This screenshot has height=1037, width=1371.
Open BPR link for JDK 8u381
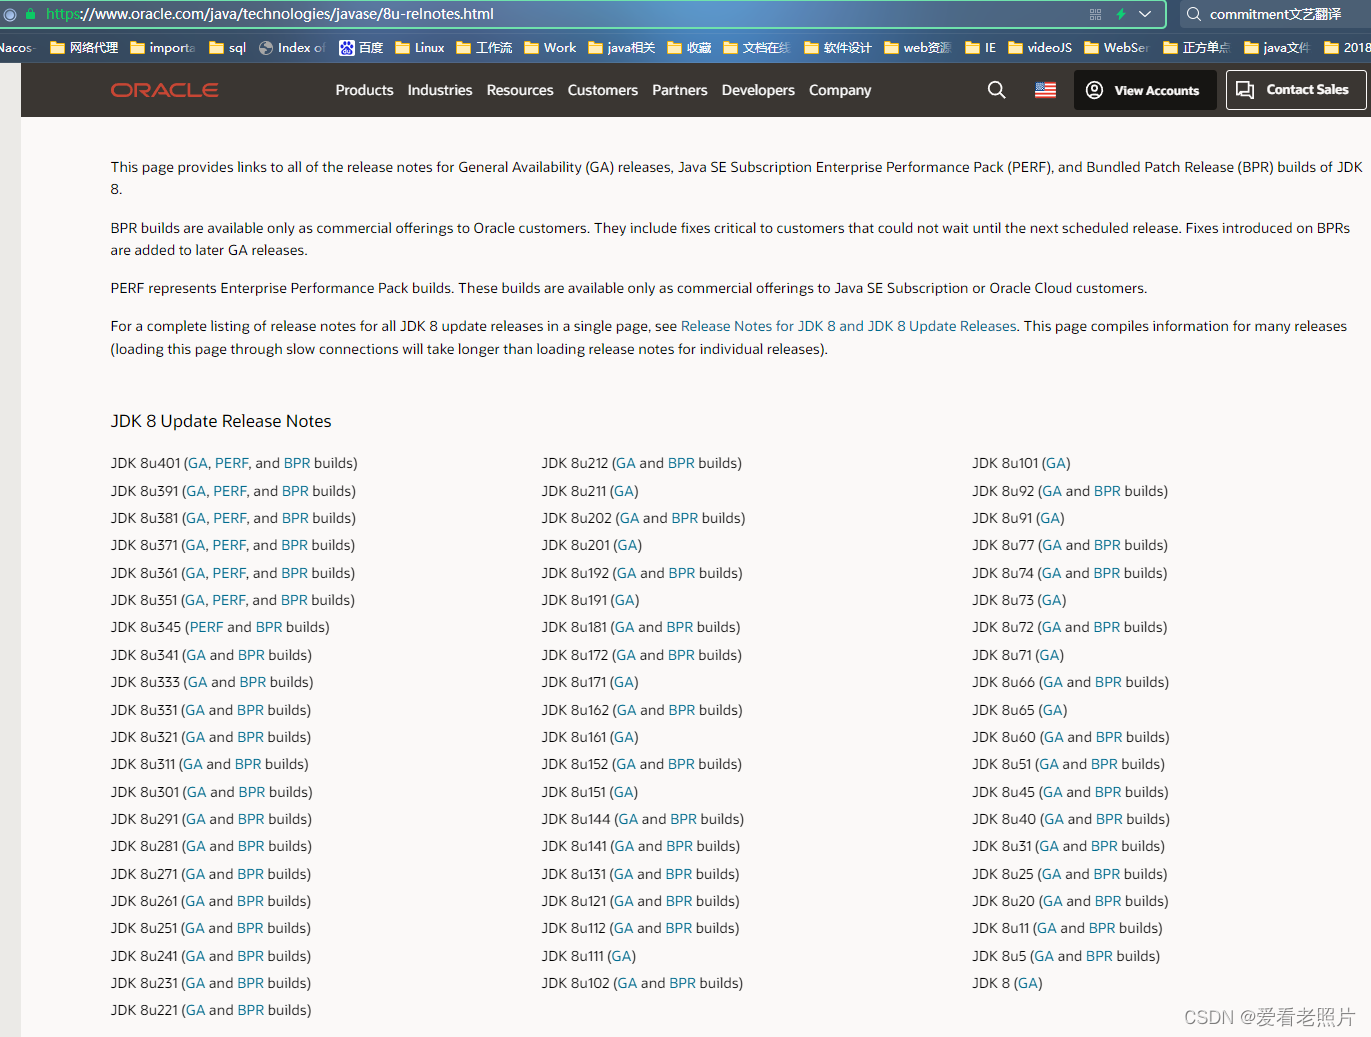point(295,518)
